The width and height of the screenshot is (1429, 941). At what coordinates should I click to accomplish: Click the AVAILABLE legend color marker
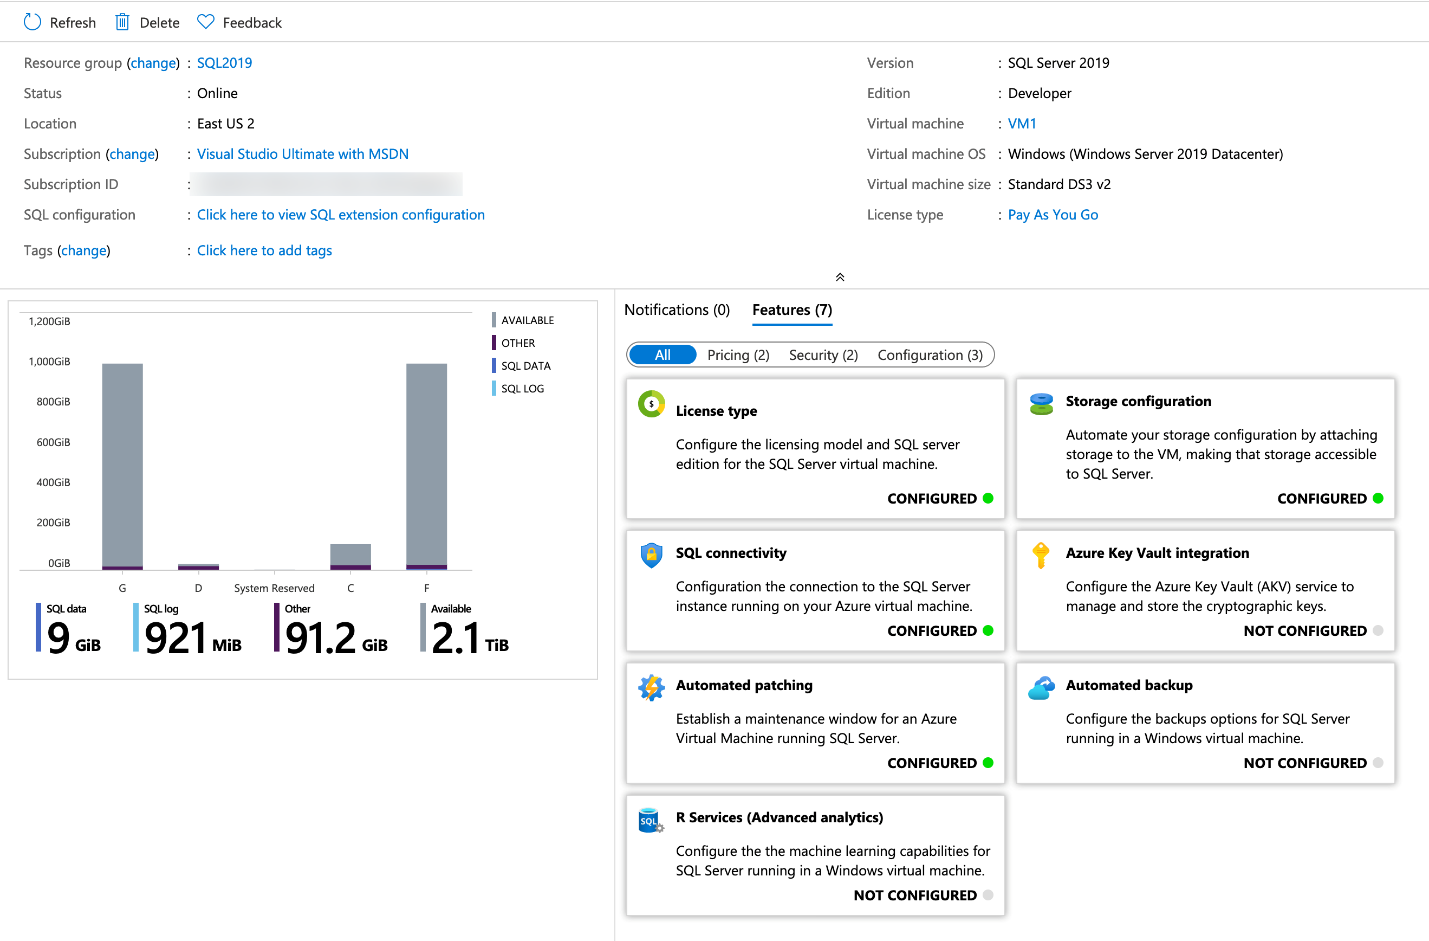(x=494, y=320)
